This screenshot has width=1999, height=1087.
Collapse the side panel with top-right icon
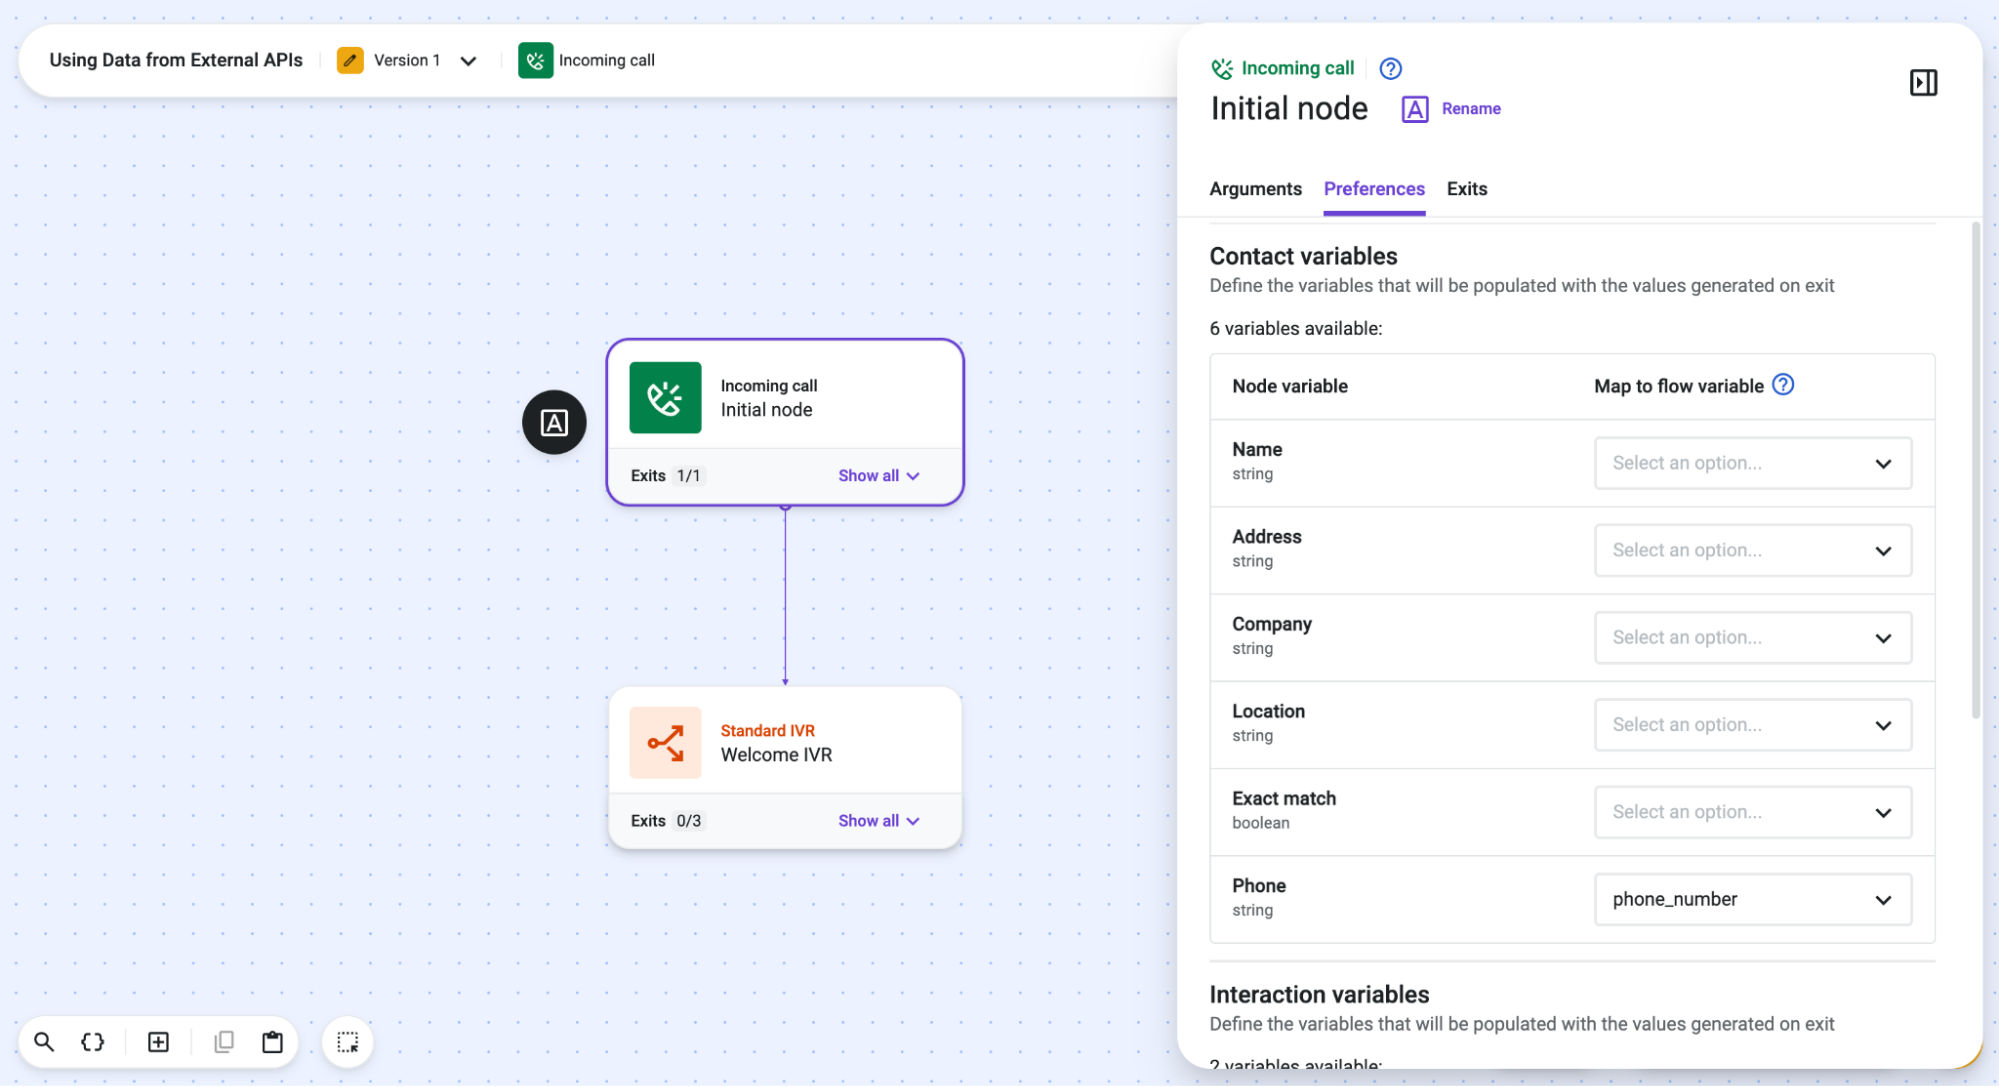(1923, 82)
